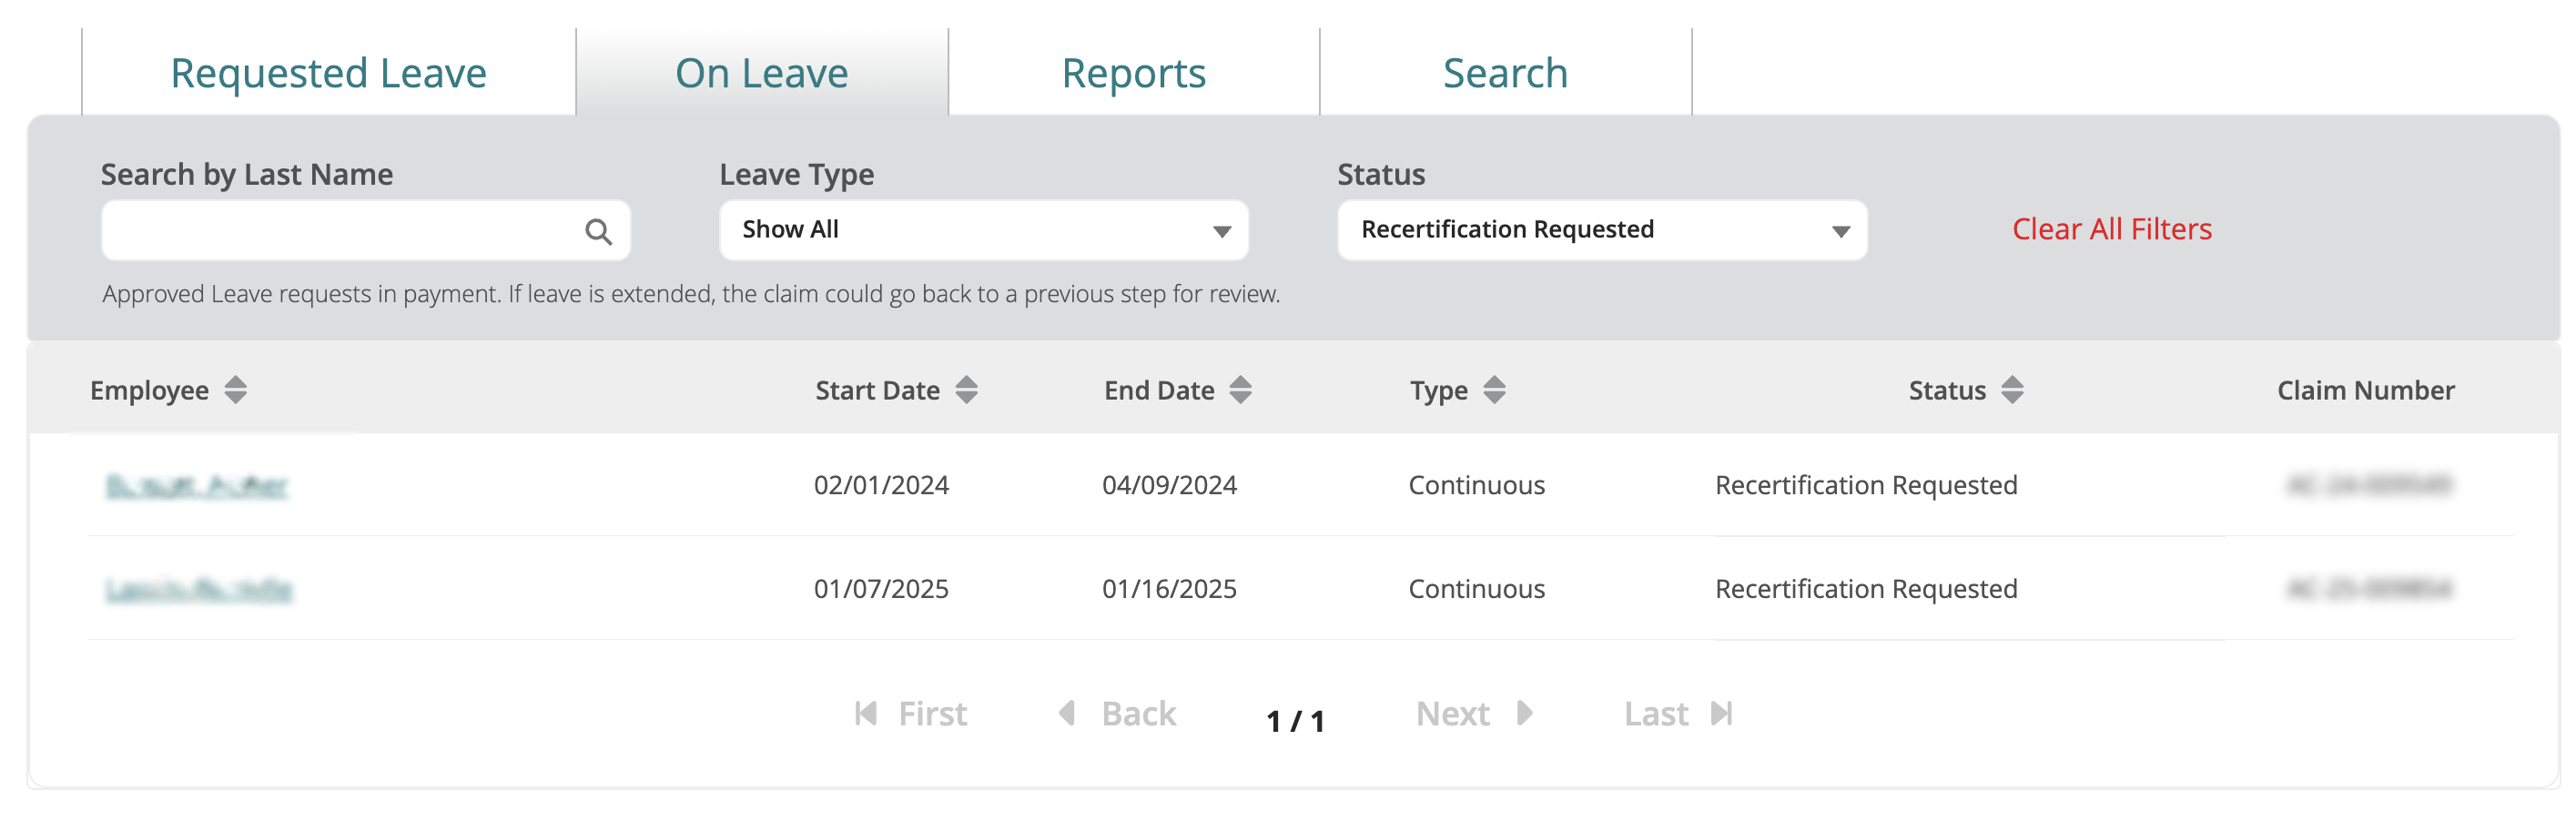Open employee link with 02/01/2024 start date
Screen dimensions: 2576x821
point(197,486)
